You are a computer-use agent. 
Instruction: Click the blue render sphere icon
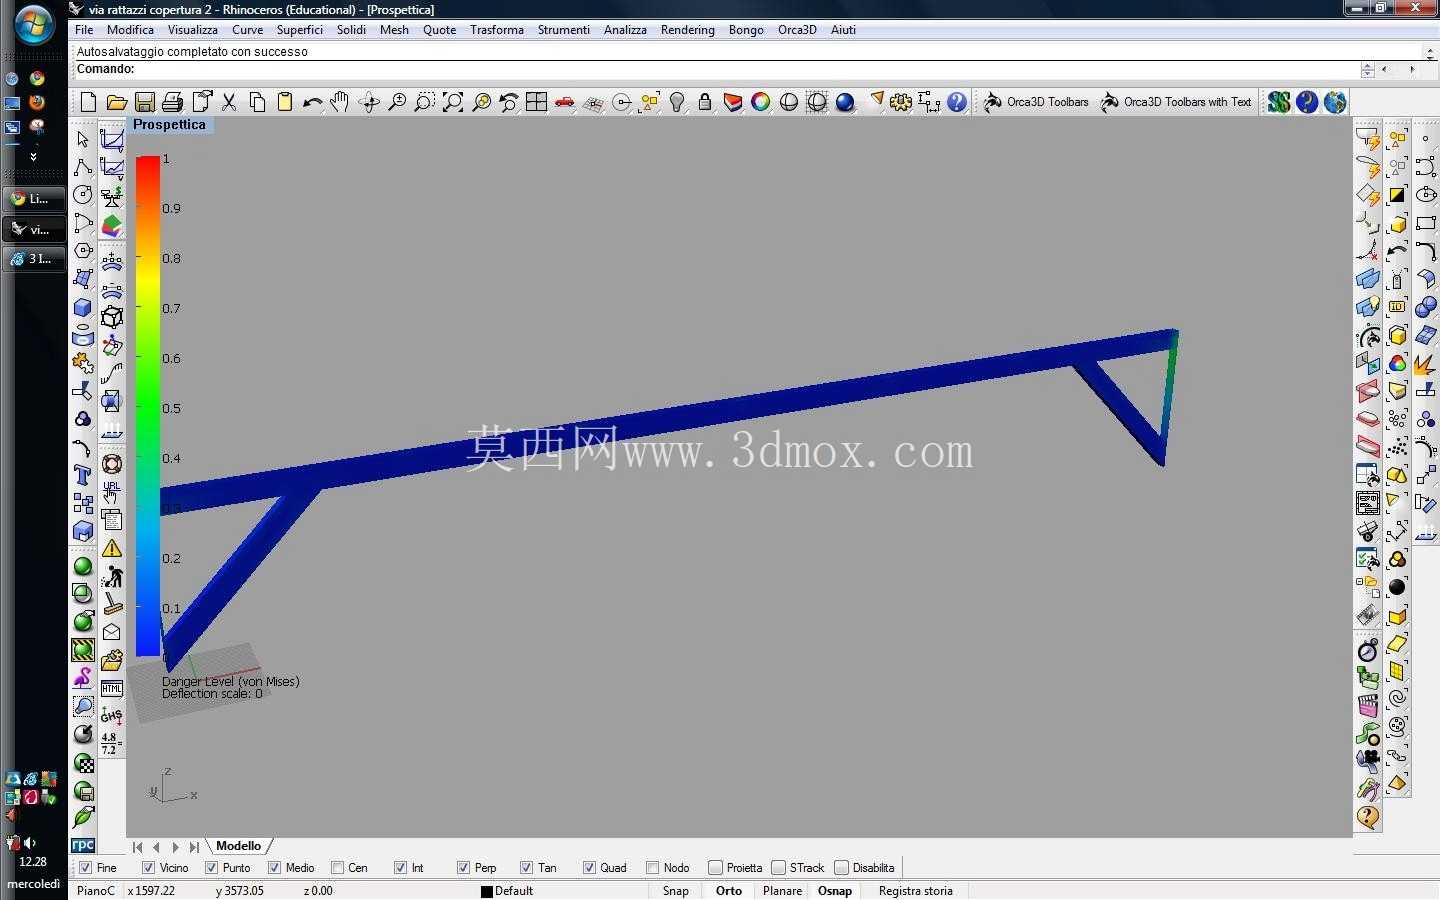[845, 102]
